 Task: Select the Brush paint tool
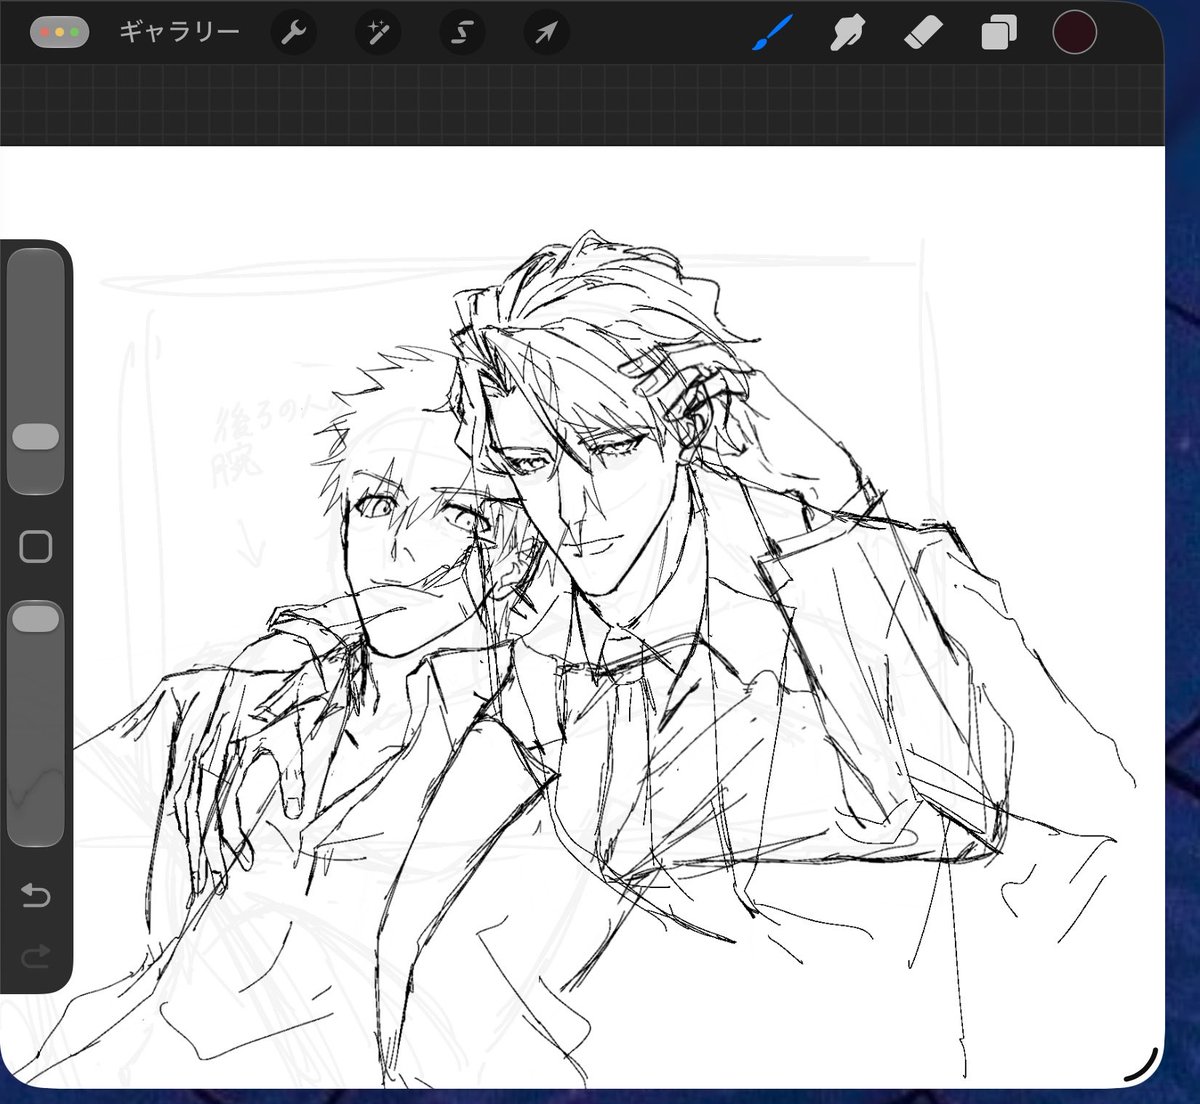pyautogui.click(x=771, y=33)
